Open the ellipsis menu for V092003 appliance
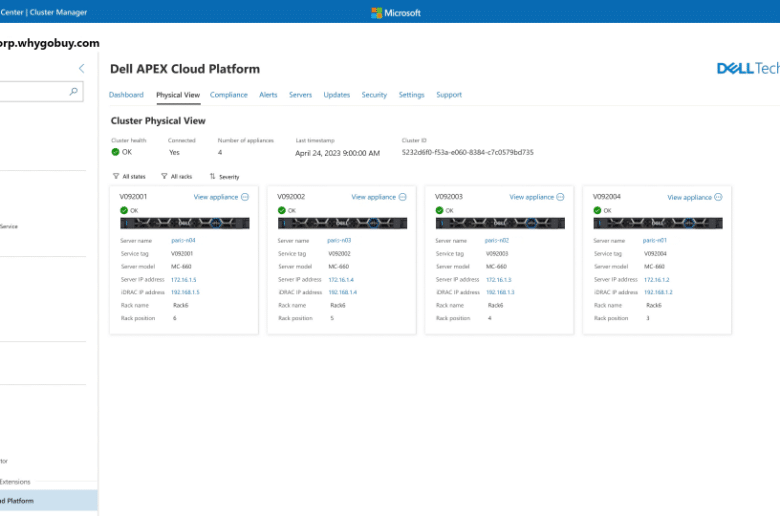Viewport: 780px width, 516px height. (560, 197)
